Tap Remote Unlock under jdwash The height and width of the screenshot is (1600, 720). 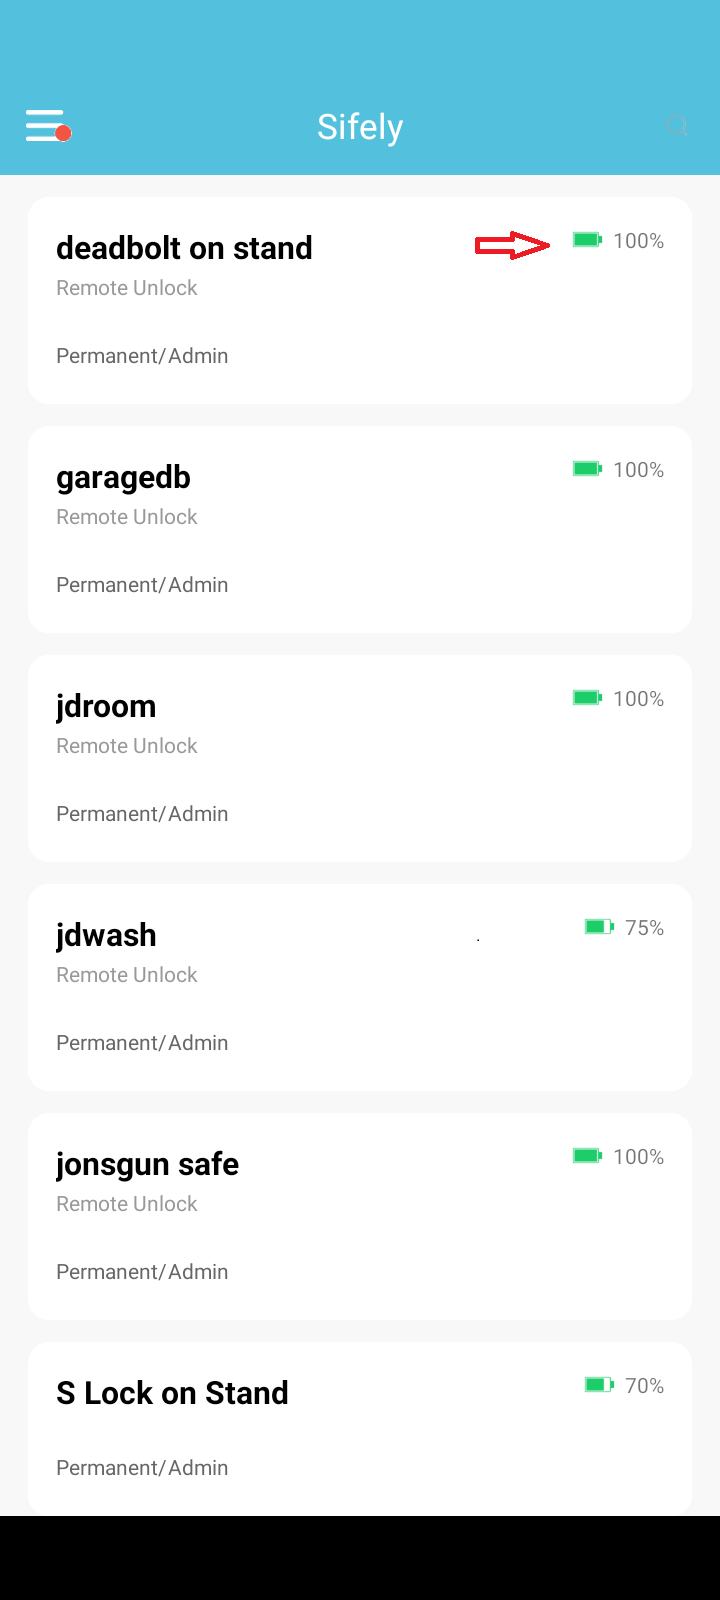pyautogui.click(x=127, y=975)
